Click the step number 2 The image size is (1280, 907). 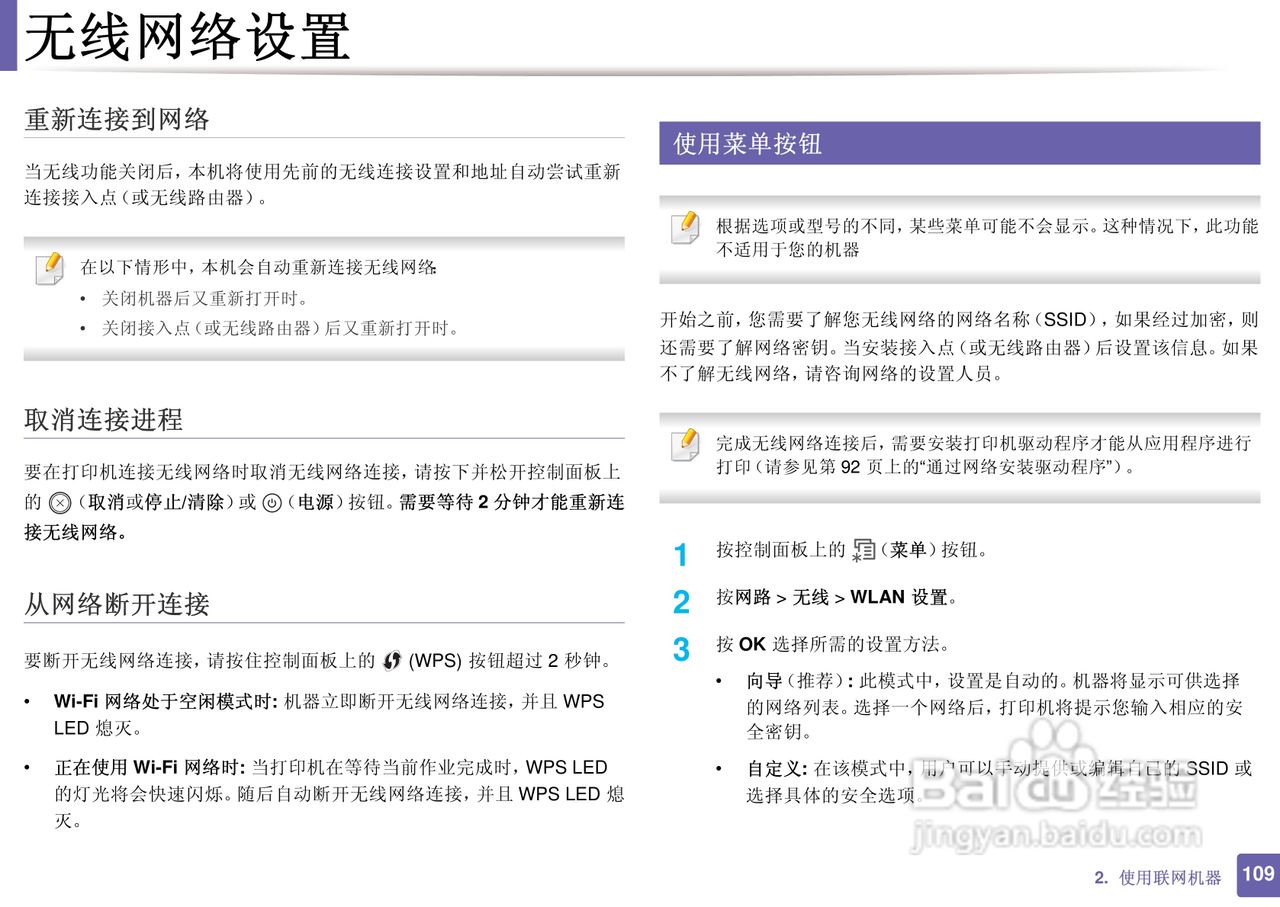point(681,602)
